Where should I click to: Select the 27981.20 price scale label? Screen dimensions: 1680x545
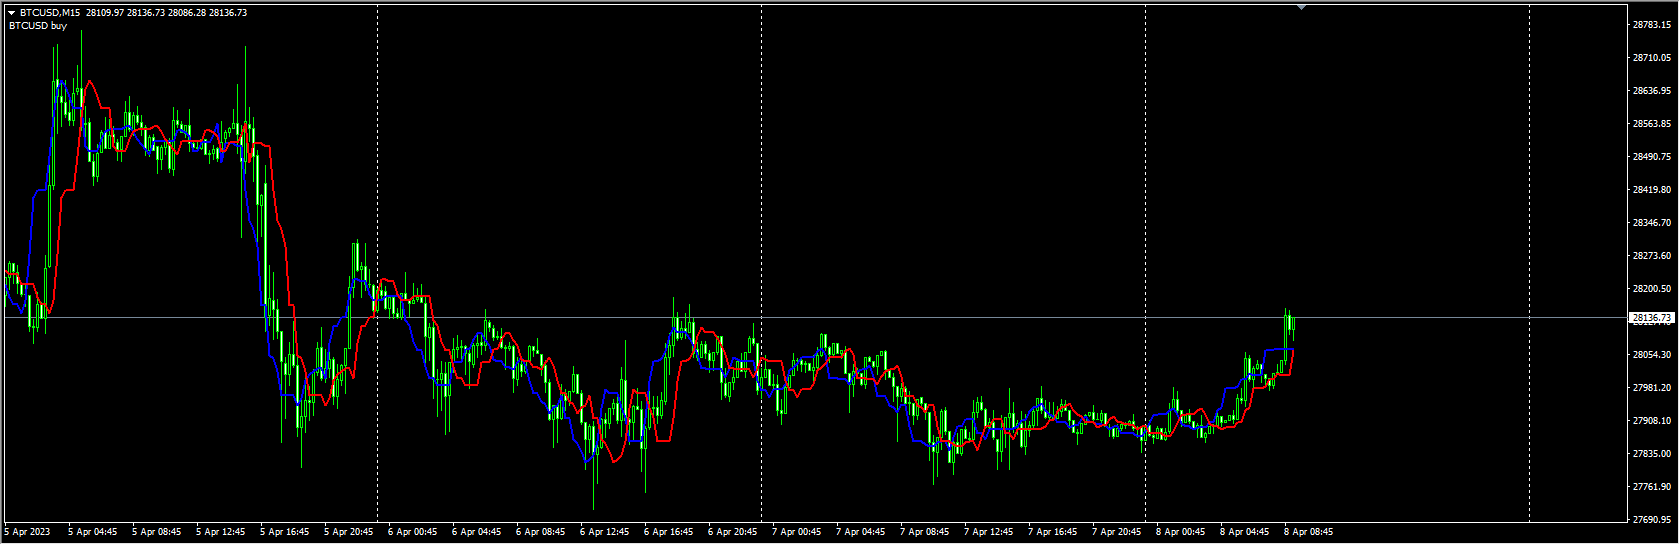pyautogui.click(x=1652, y=388)
